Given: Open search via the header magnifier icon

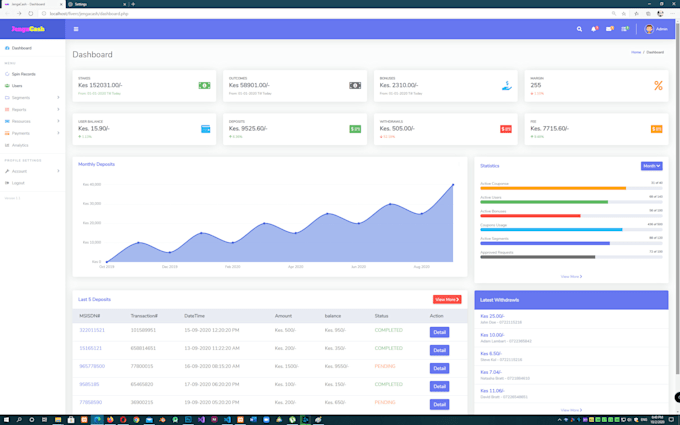Looking at the screenshot, I should pos(579,29).
